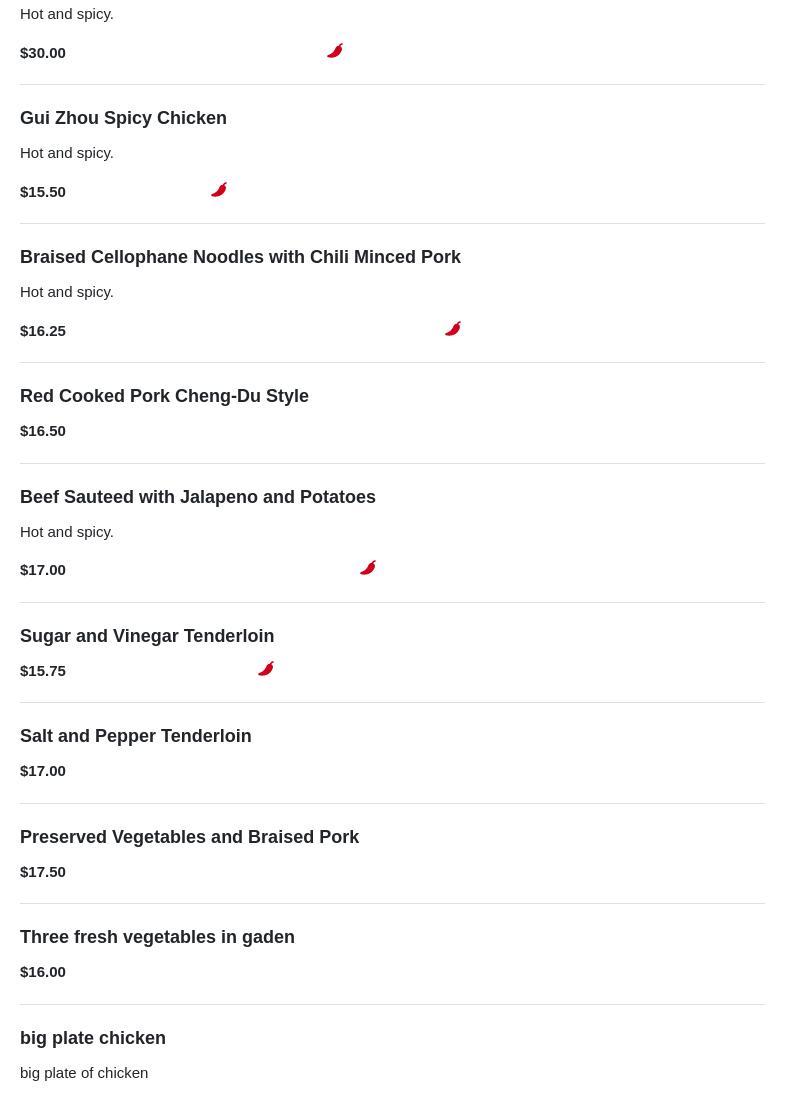
Task: Click the $17.50 price for Preserved Vegetables
Action: pos(43,872)
